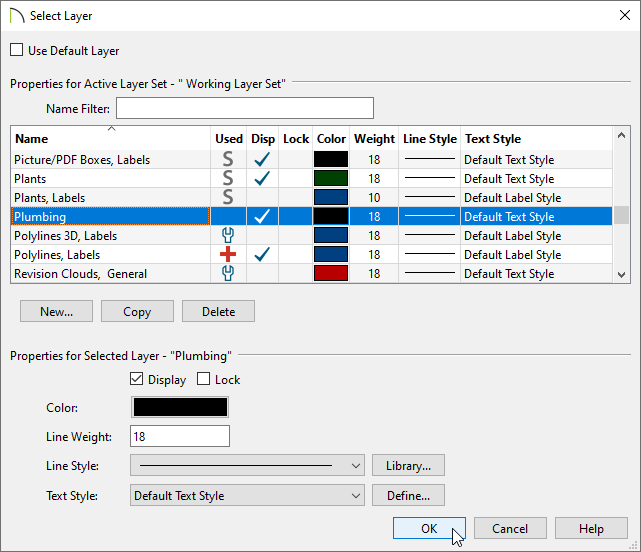Open the Text Style dropdown
641x552 pixels.
click(x=247, y=496)
